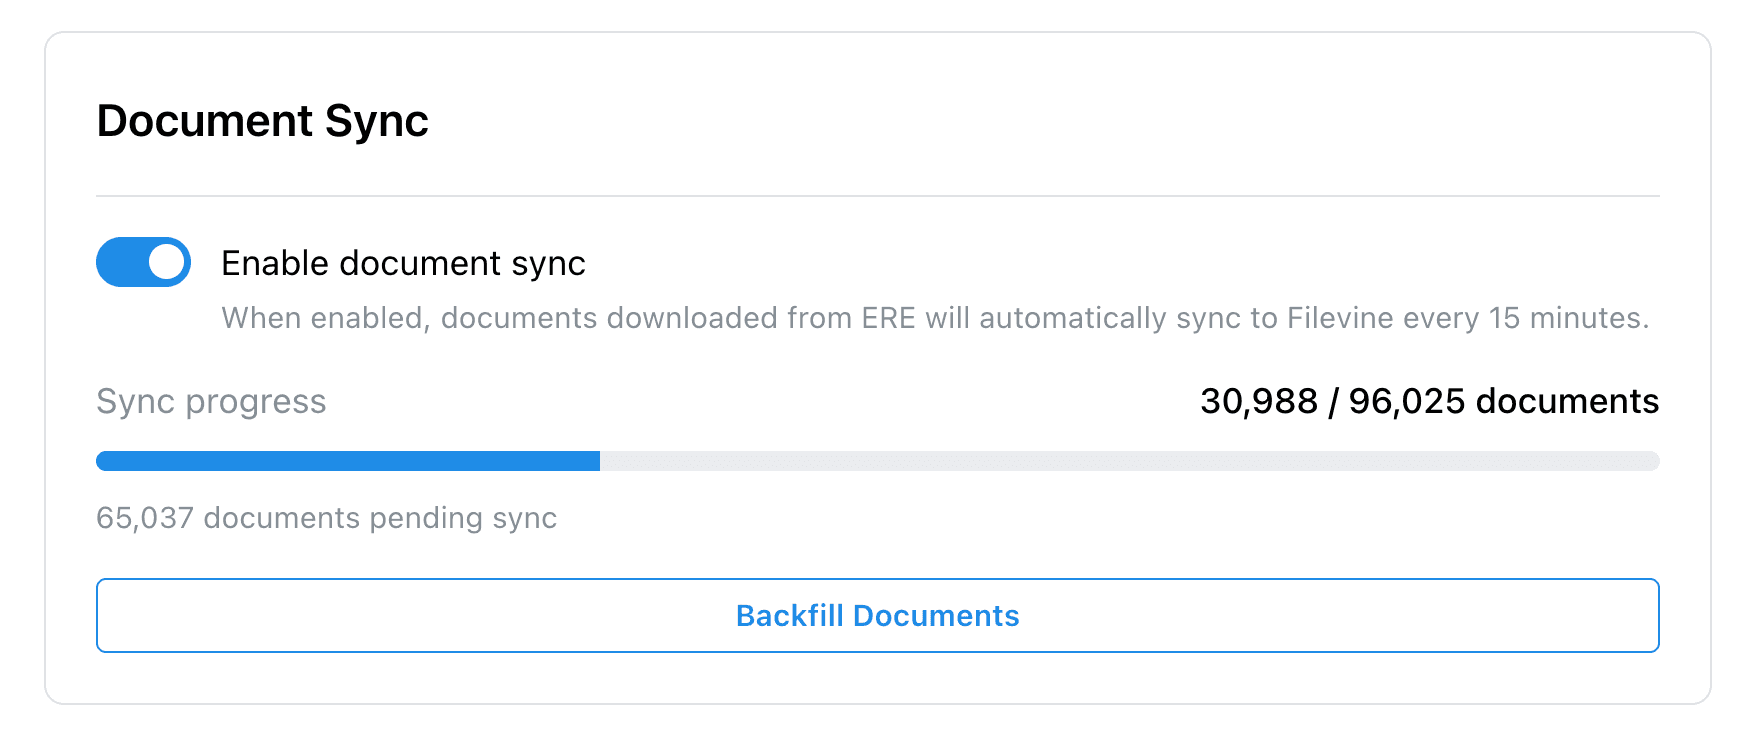Click the word Filevine in the description
1754x732 pixels.
pyautogui.click(x=1340, y=318)
